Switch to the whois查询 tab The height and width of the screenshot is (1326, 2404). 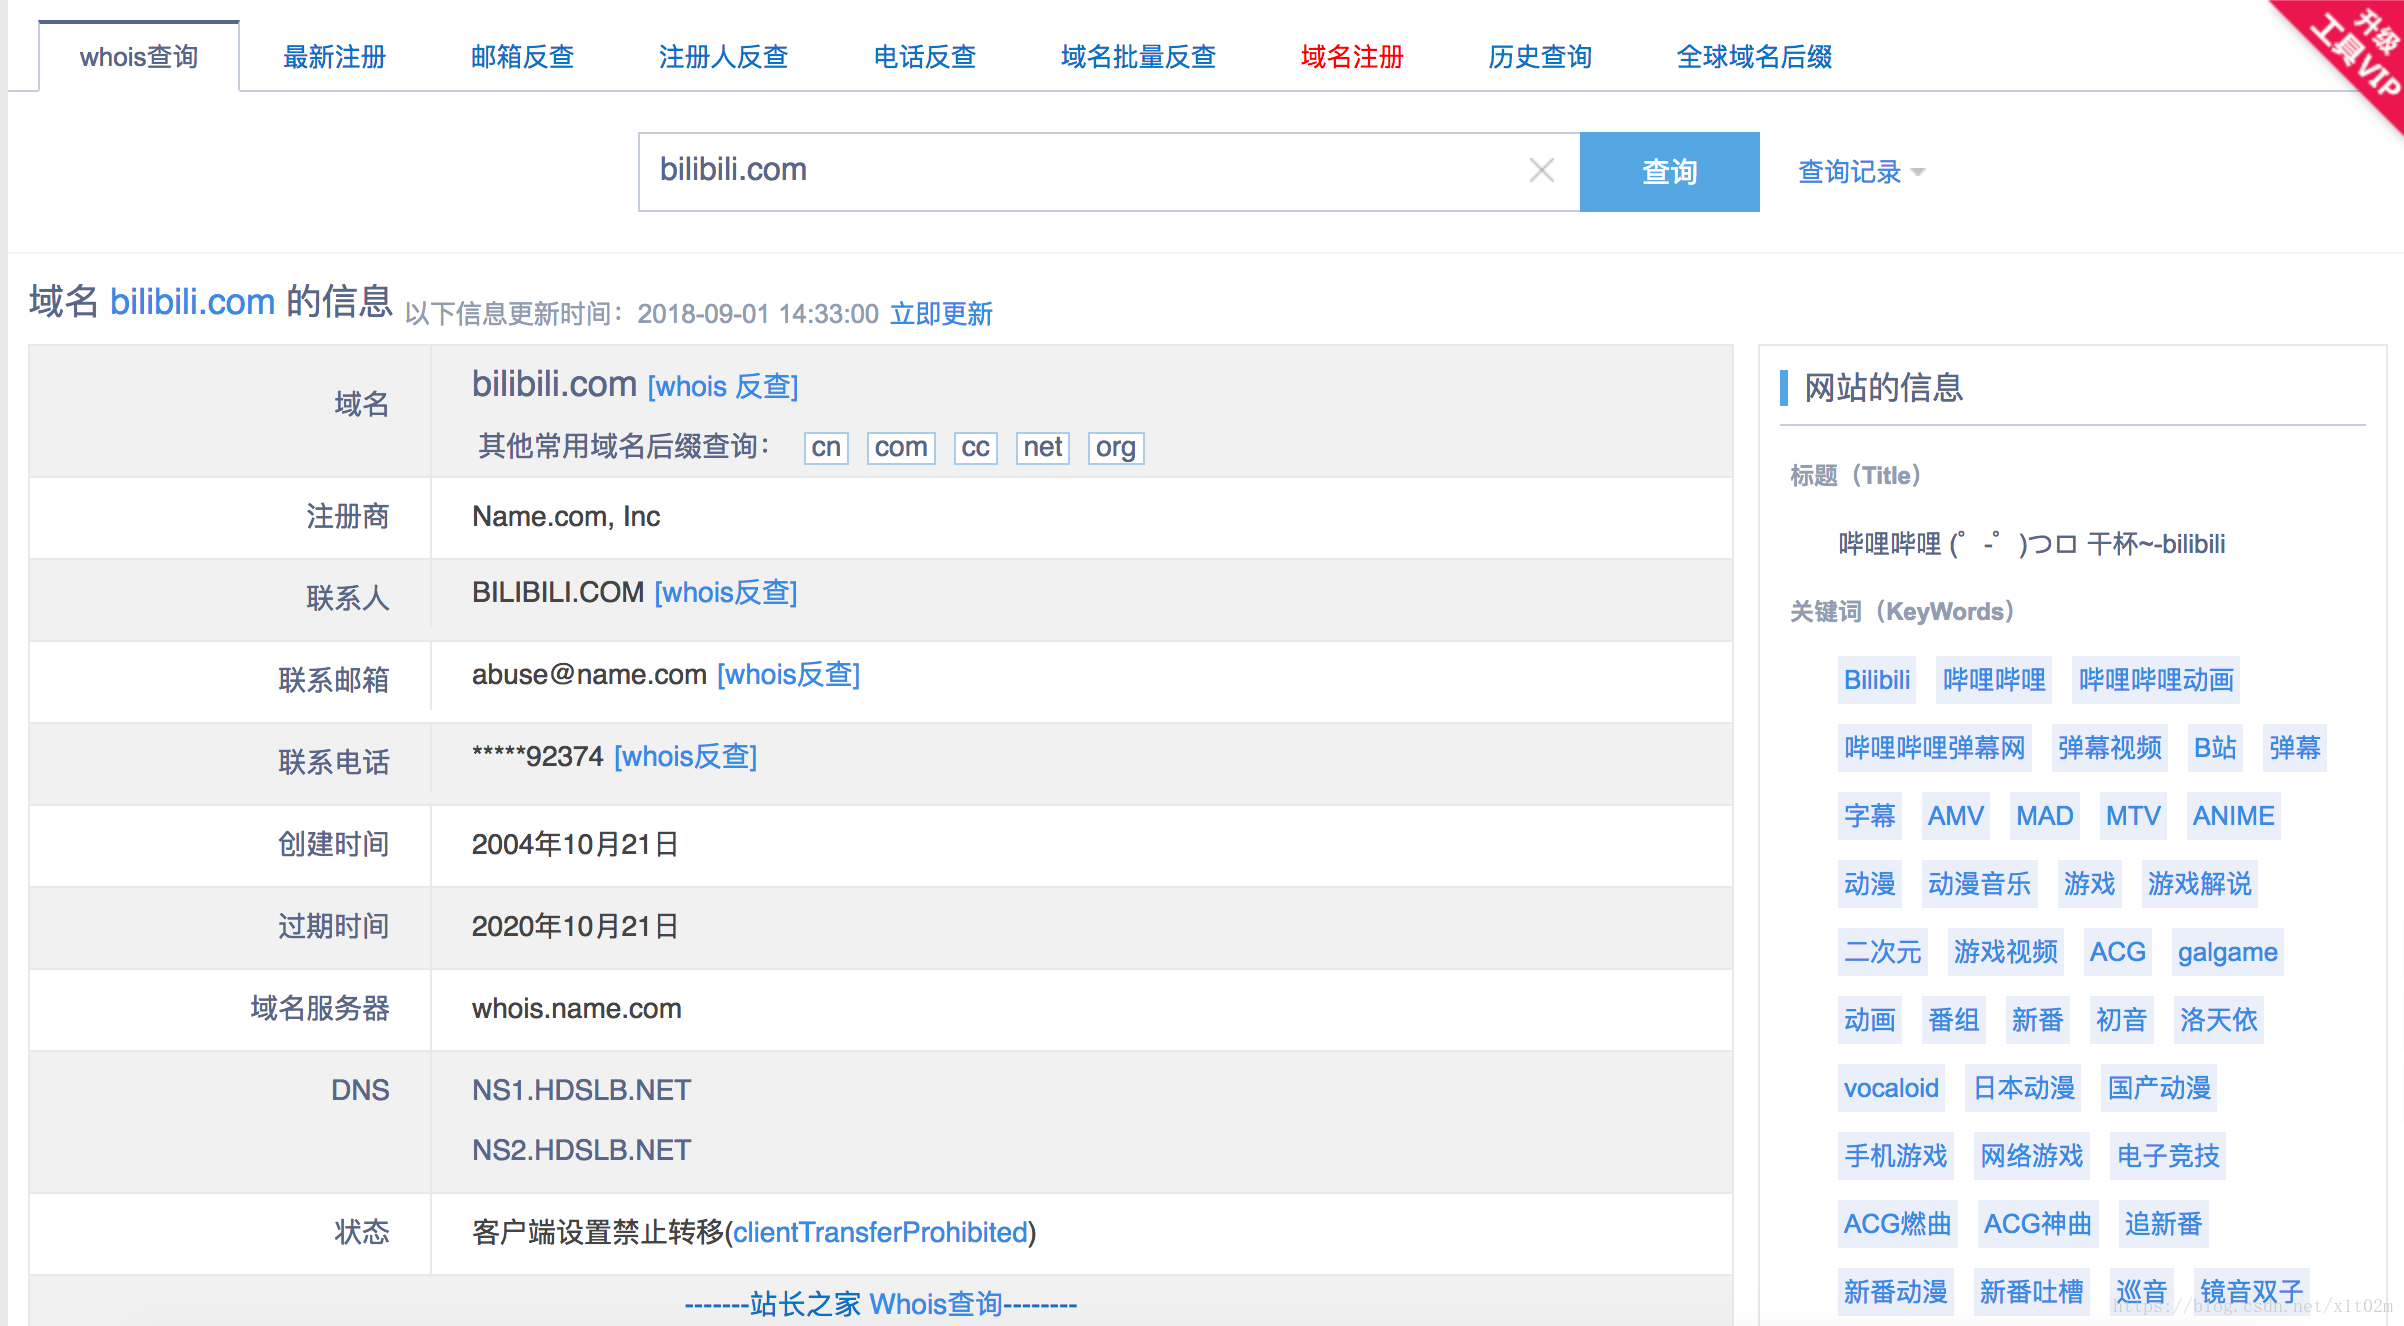tap(139, 57)
